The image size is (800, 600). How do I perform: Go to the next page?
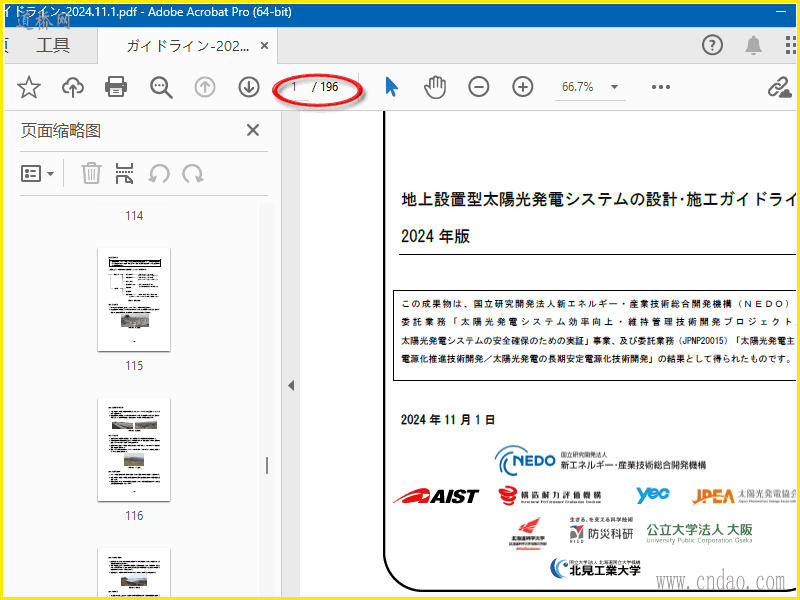[249, 87]
